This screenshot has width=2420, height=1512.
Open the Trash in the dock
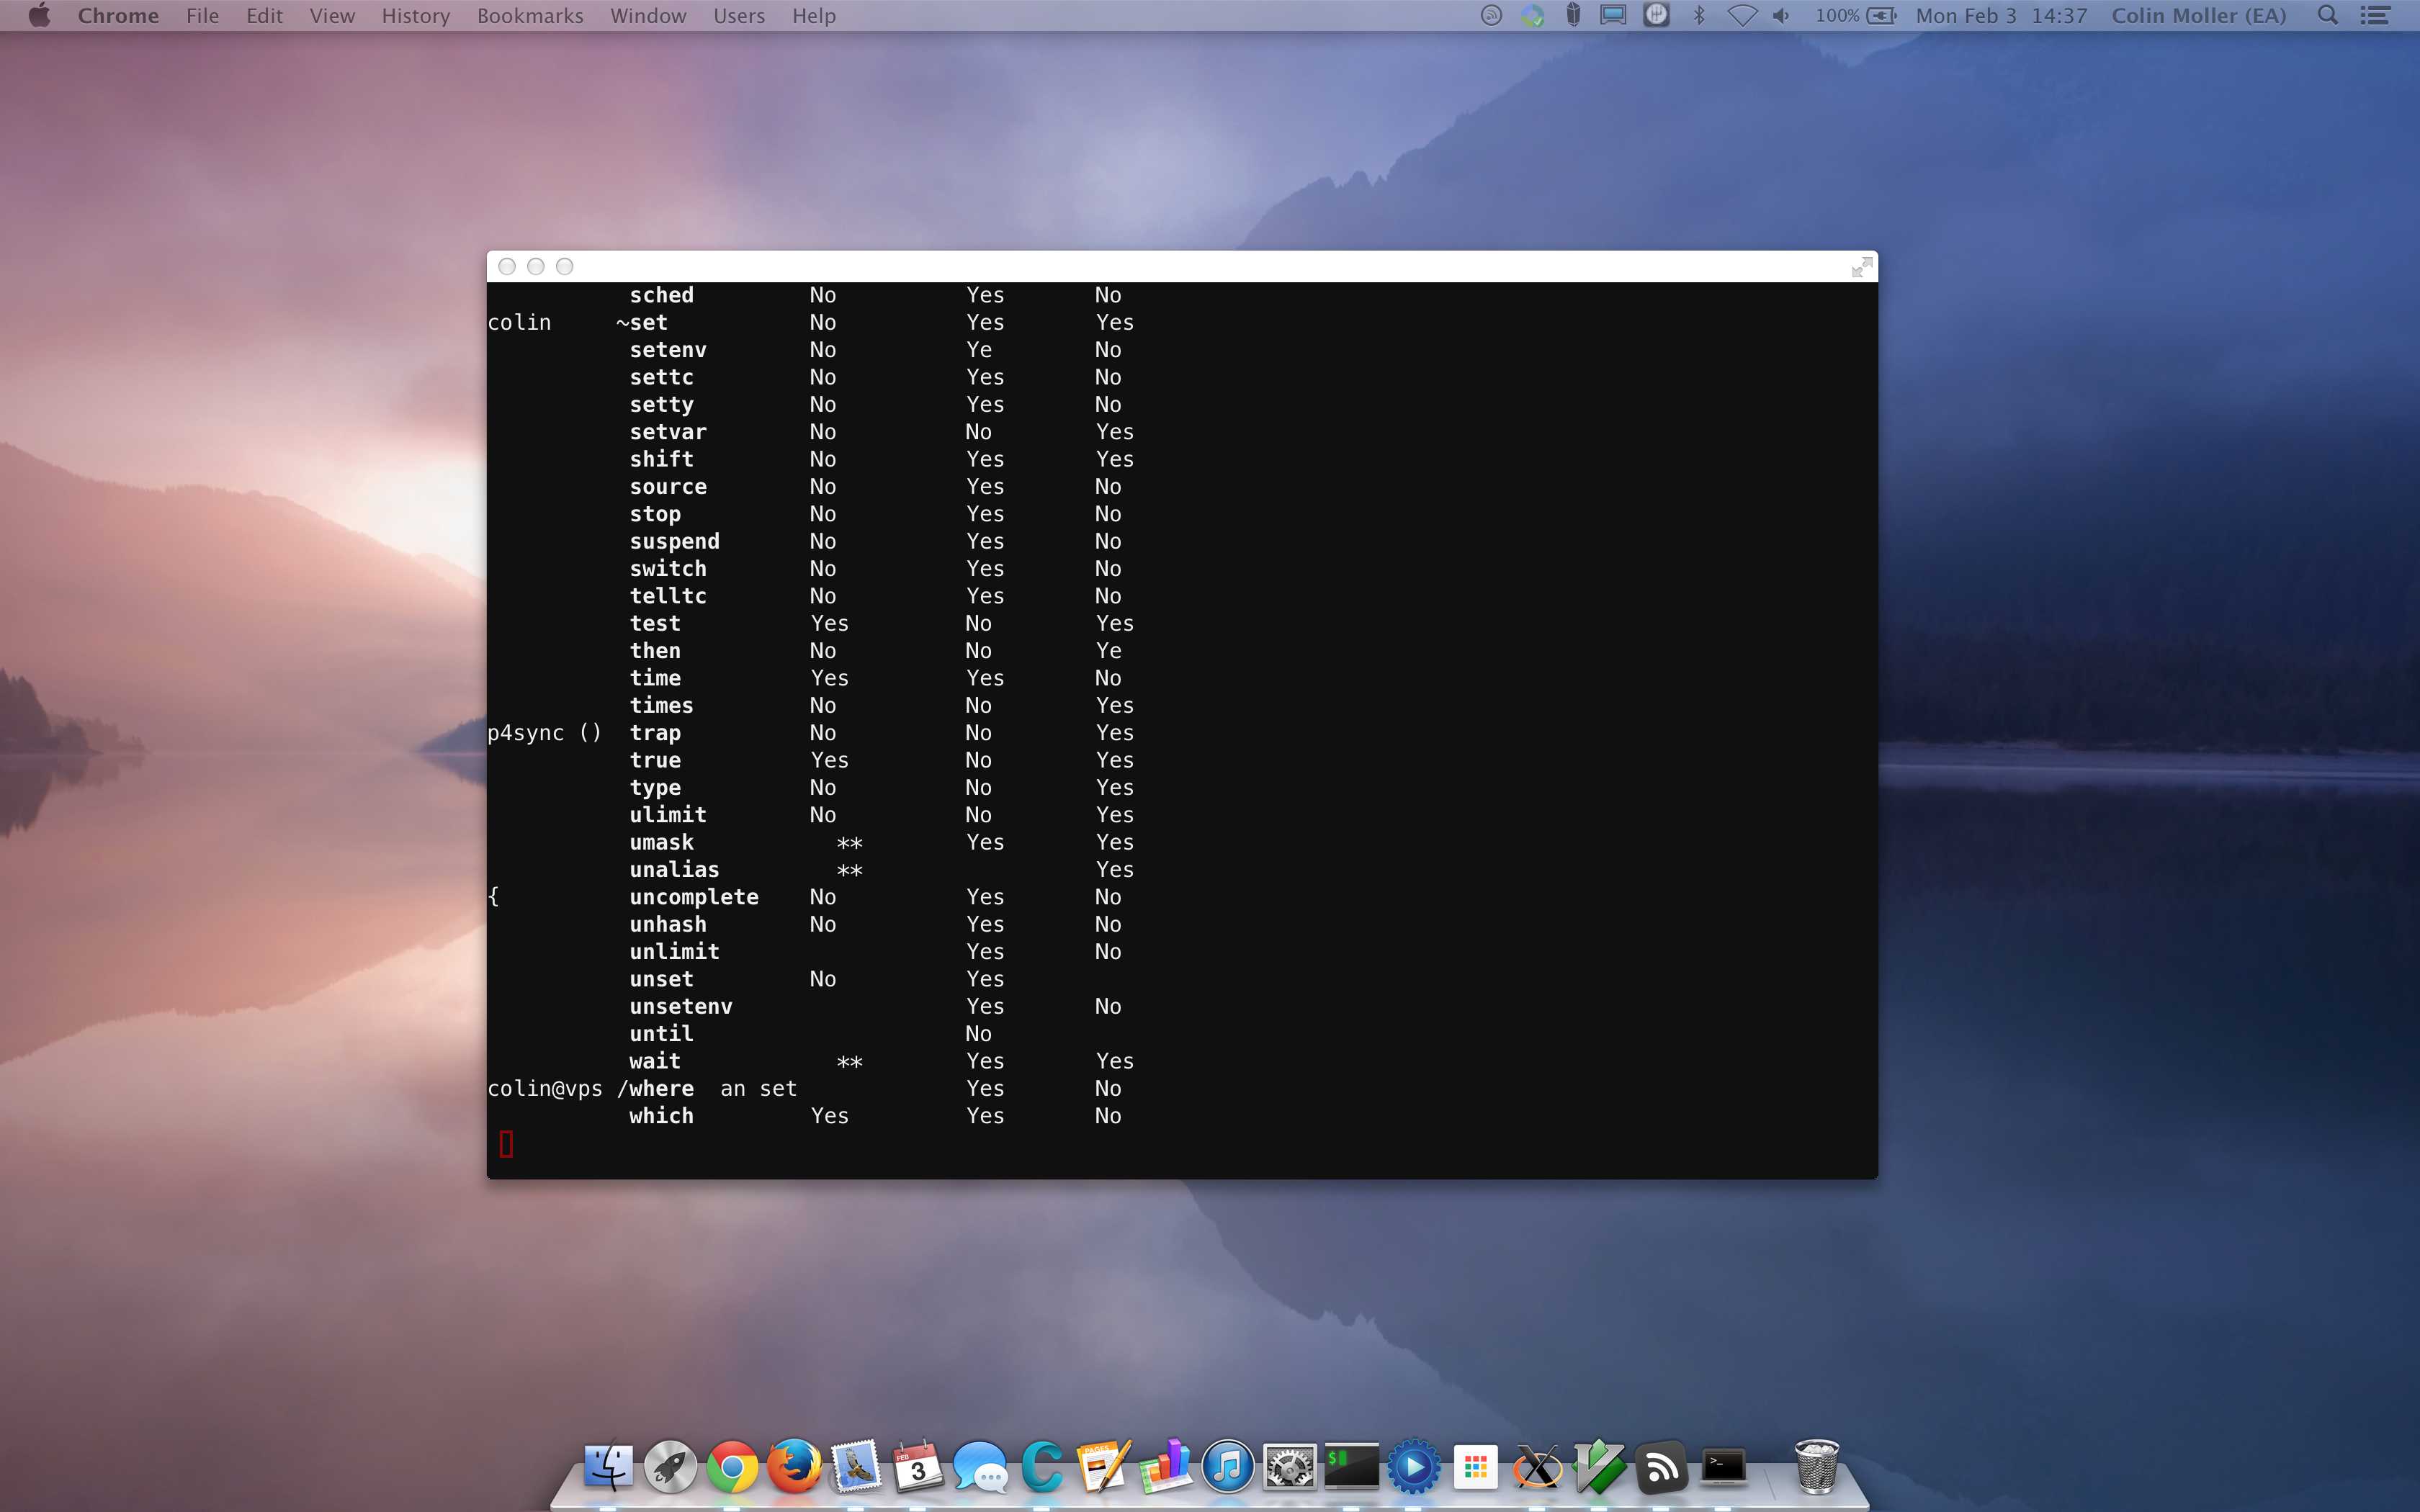[x=1817, y=1467]
